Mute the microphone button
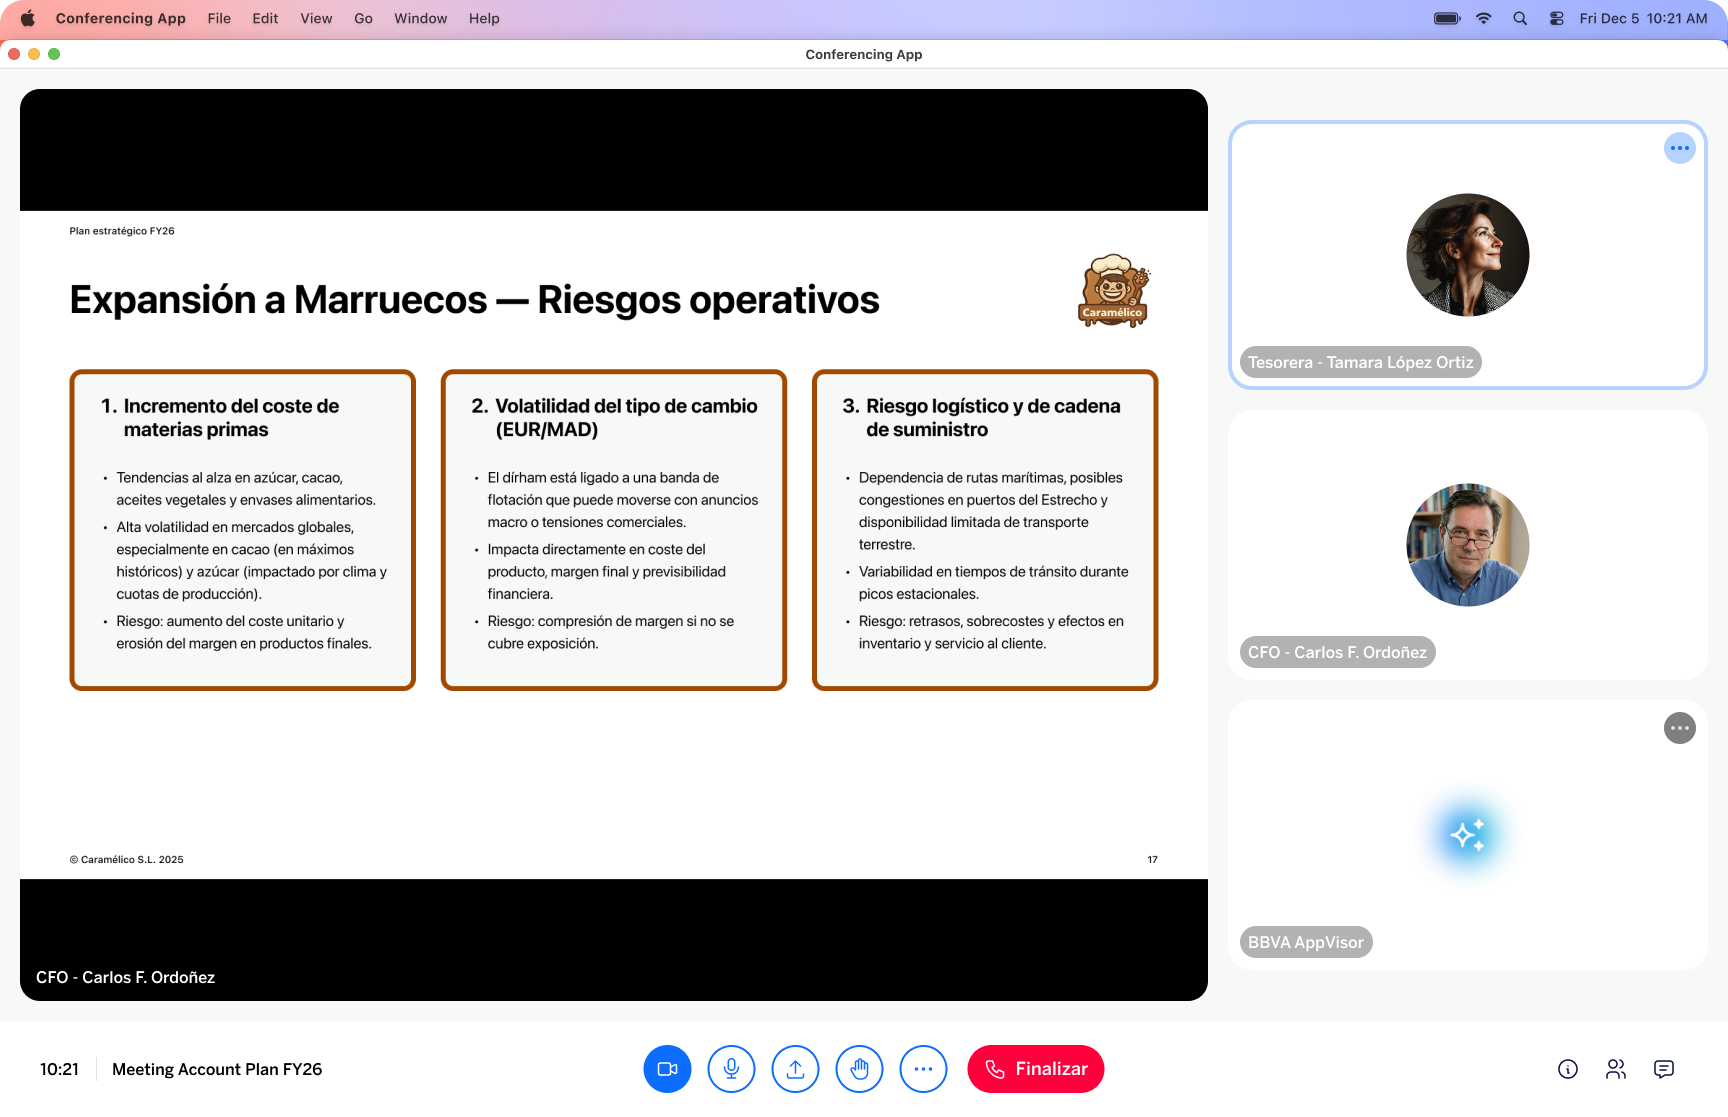1728x1117 pixels. 731,1069
